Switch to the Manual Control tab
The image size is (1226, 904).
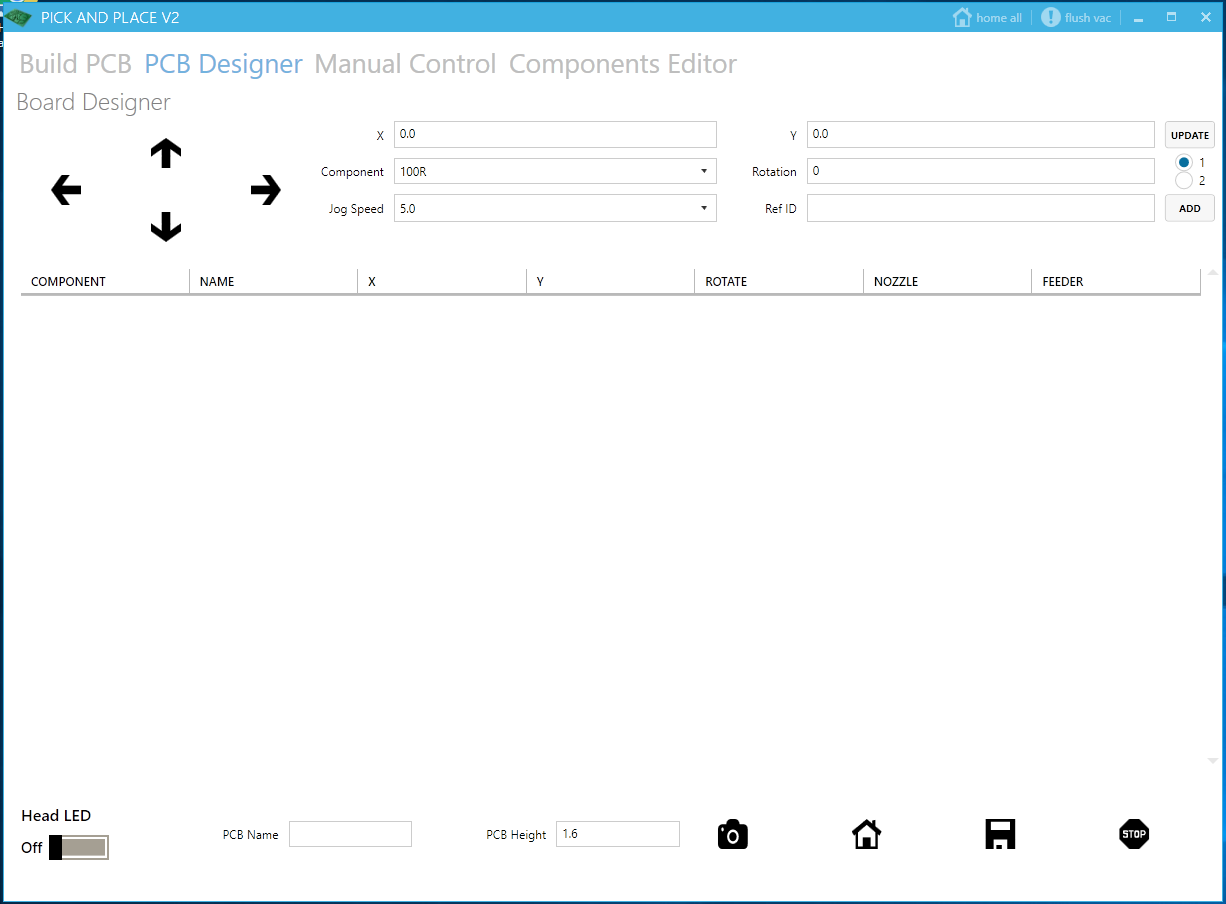404,64
